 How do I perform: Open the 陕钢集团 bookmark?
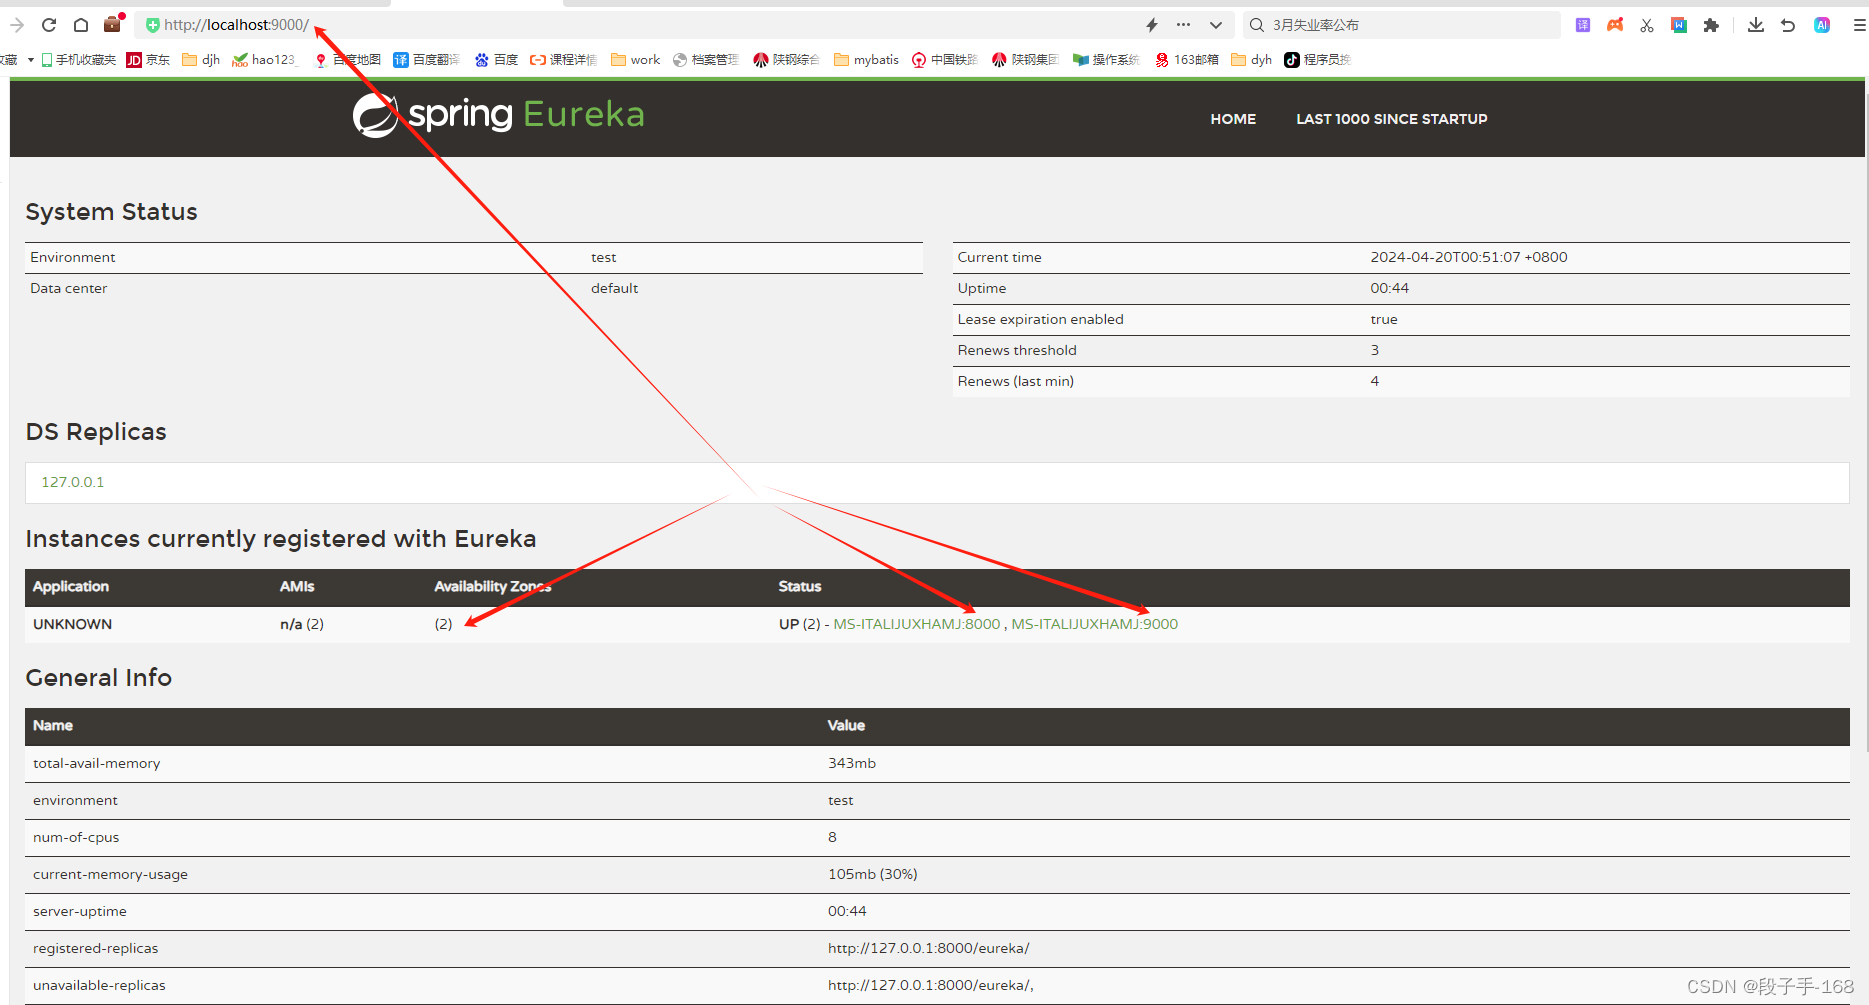coord(1025,60)
